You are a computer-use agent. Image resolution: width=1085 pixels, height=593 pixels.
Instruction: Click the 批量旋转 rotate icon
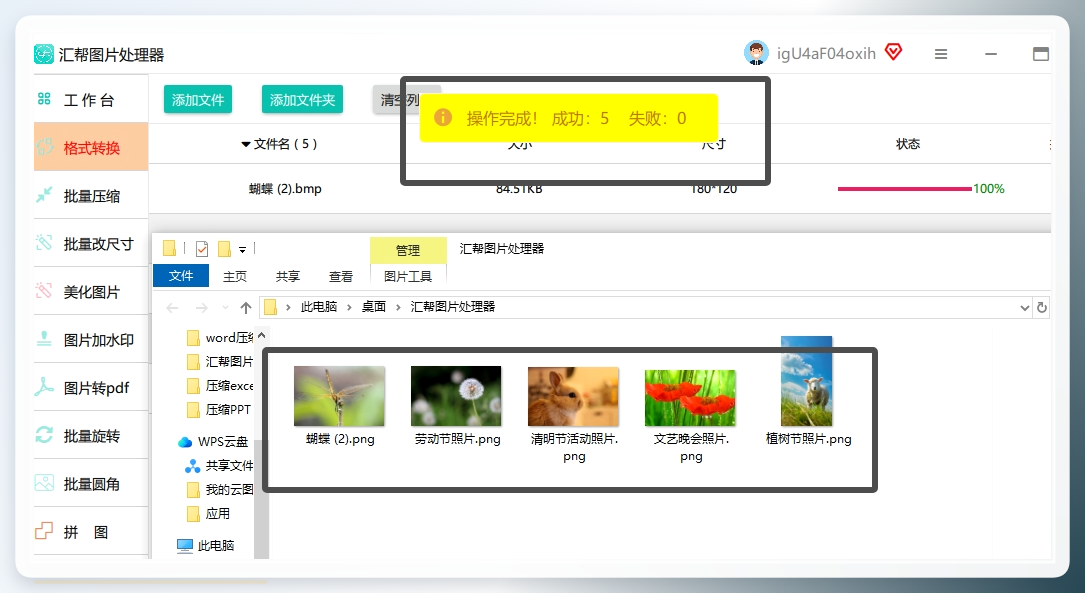click(44, 435)
